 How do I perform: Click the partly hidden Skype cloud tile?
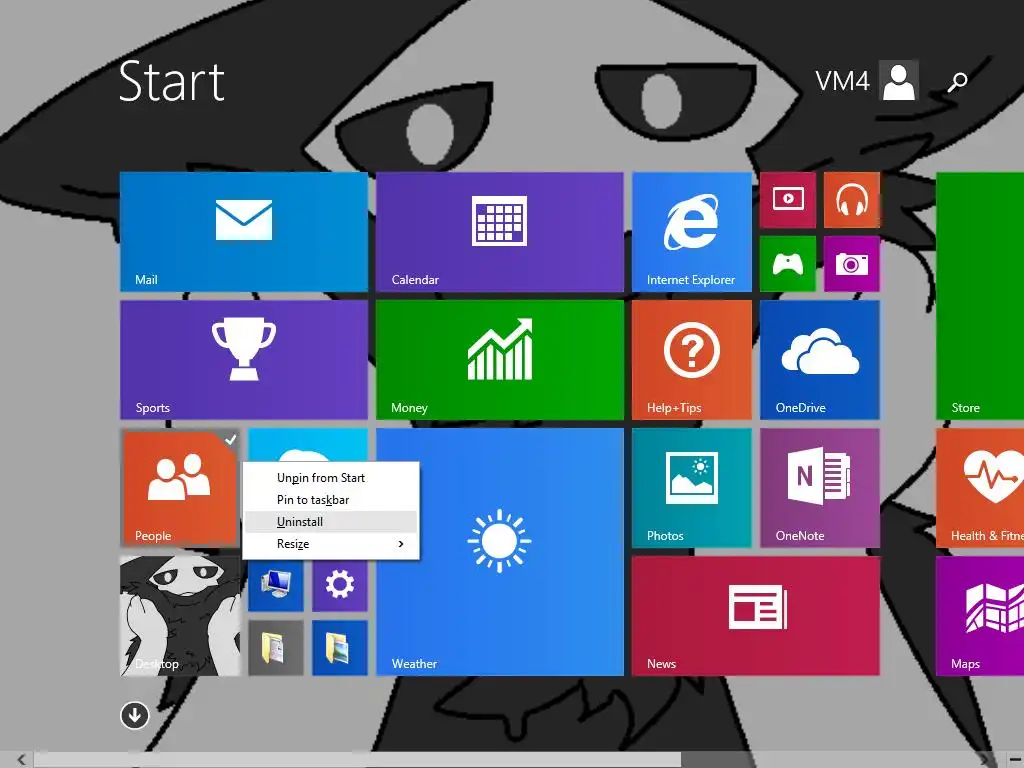point(308,445)
